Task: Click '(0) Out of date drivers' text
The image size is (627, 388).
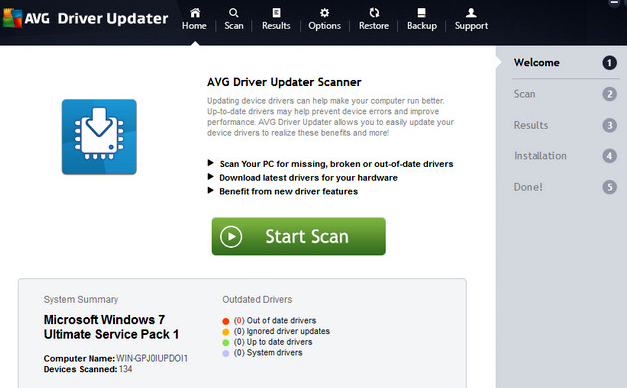Action: [x=275, y=320]
